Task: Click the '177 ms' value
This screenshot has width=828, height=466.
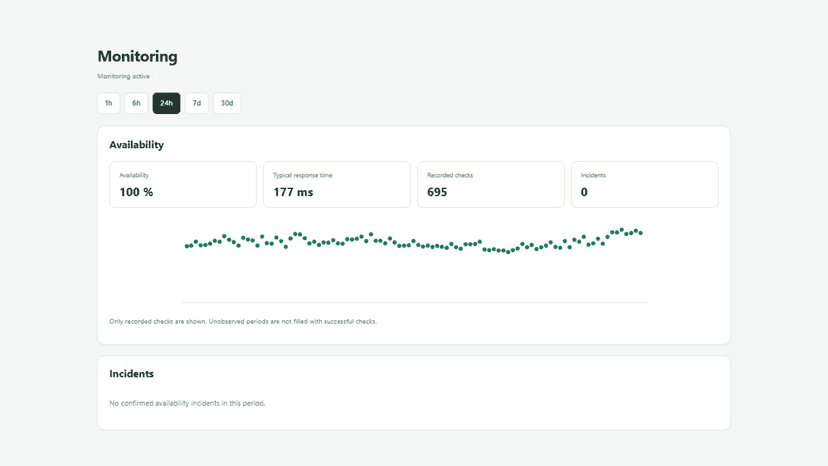Action: [293, 192]
